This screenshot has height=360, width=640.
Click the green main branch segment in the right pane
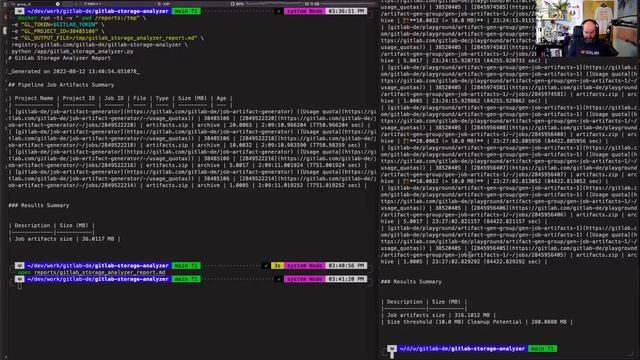(x=542, y=349)
